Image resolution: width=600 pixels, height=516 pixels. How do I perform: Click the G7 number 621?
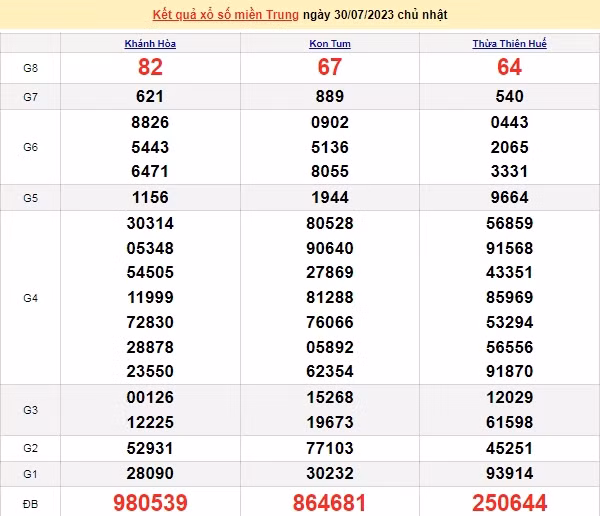[x=150, y=97]
